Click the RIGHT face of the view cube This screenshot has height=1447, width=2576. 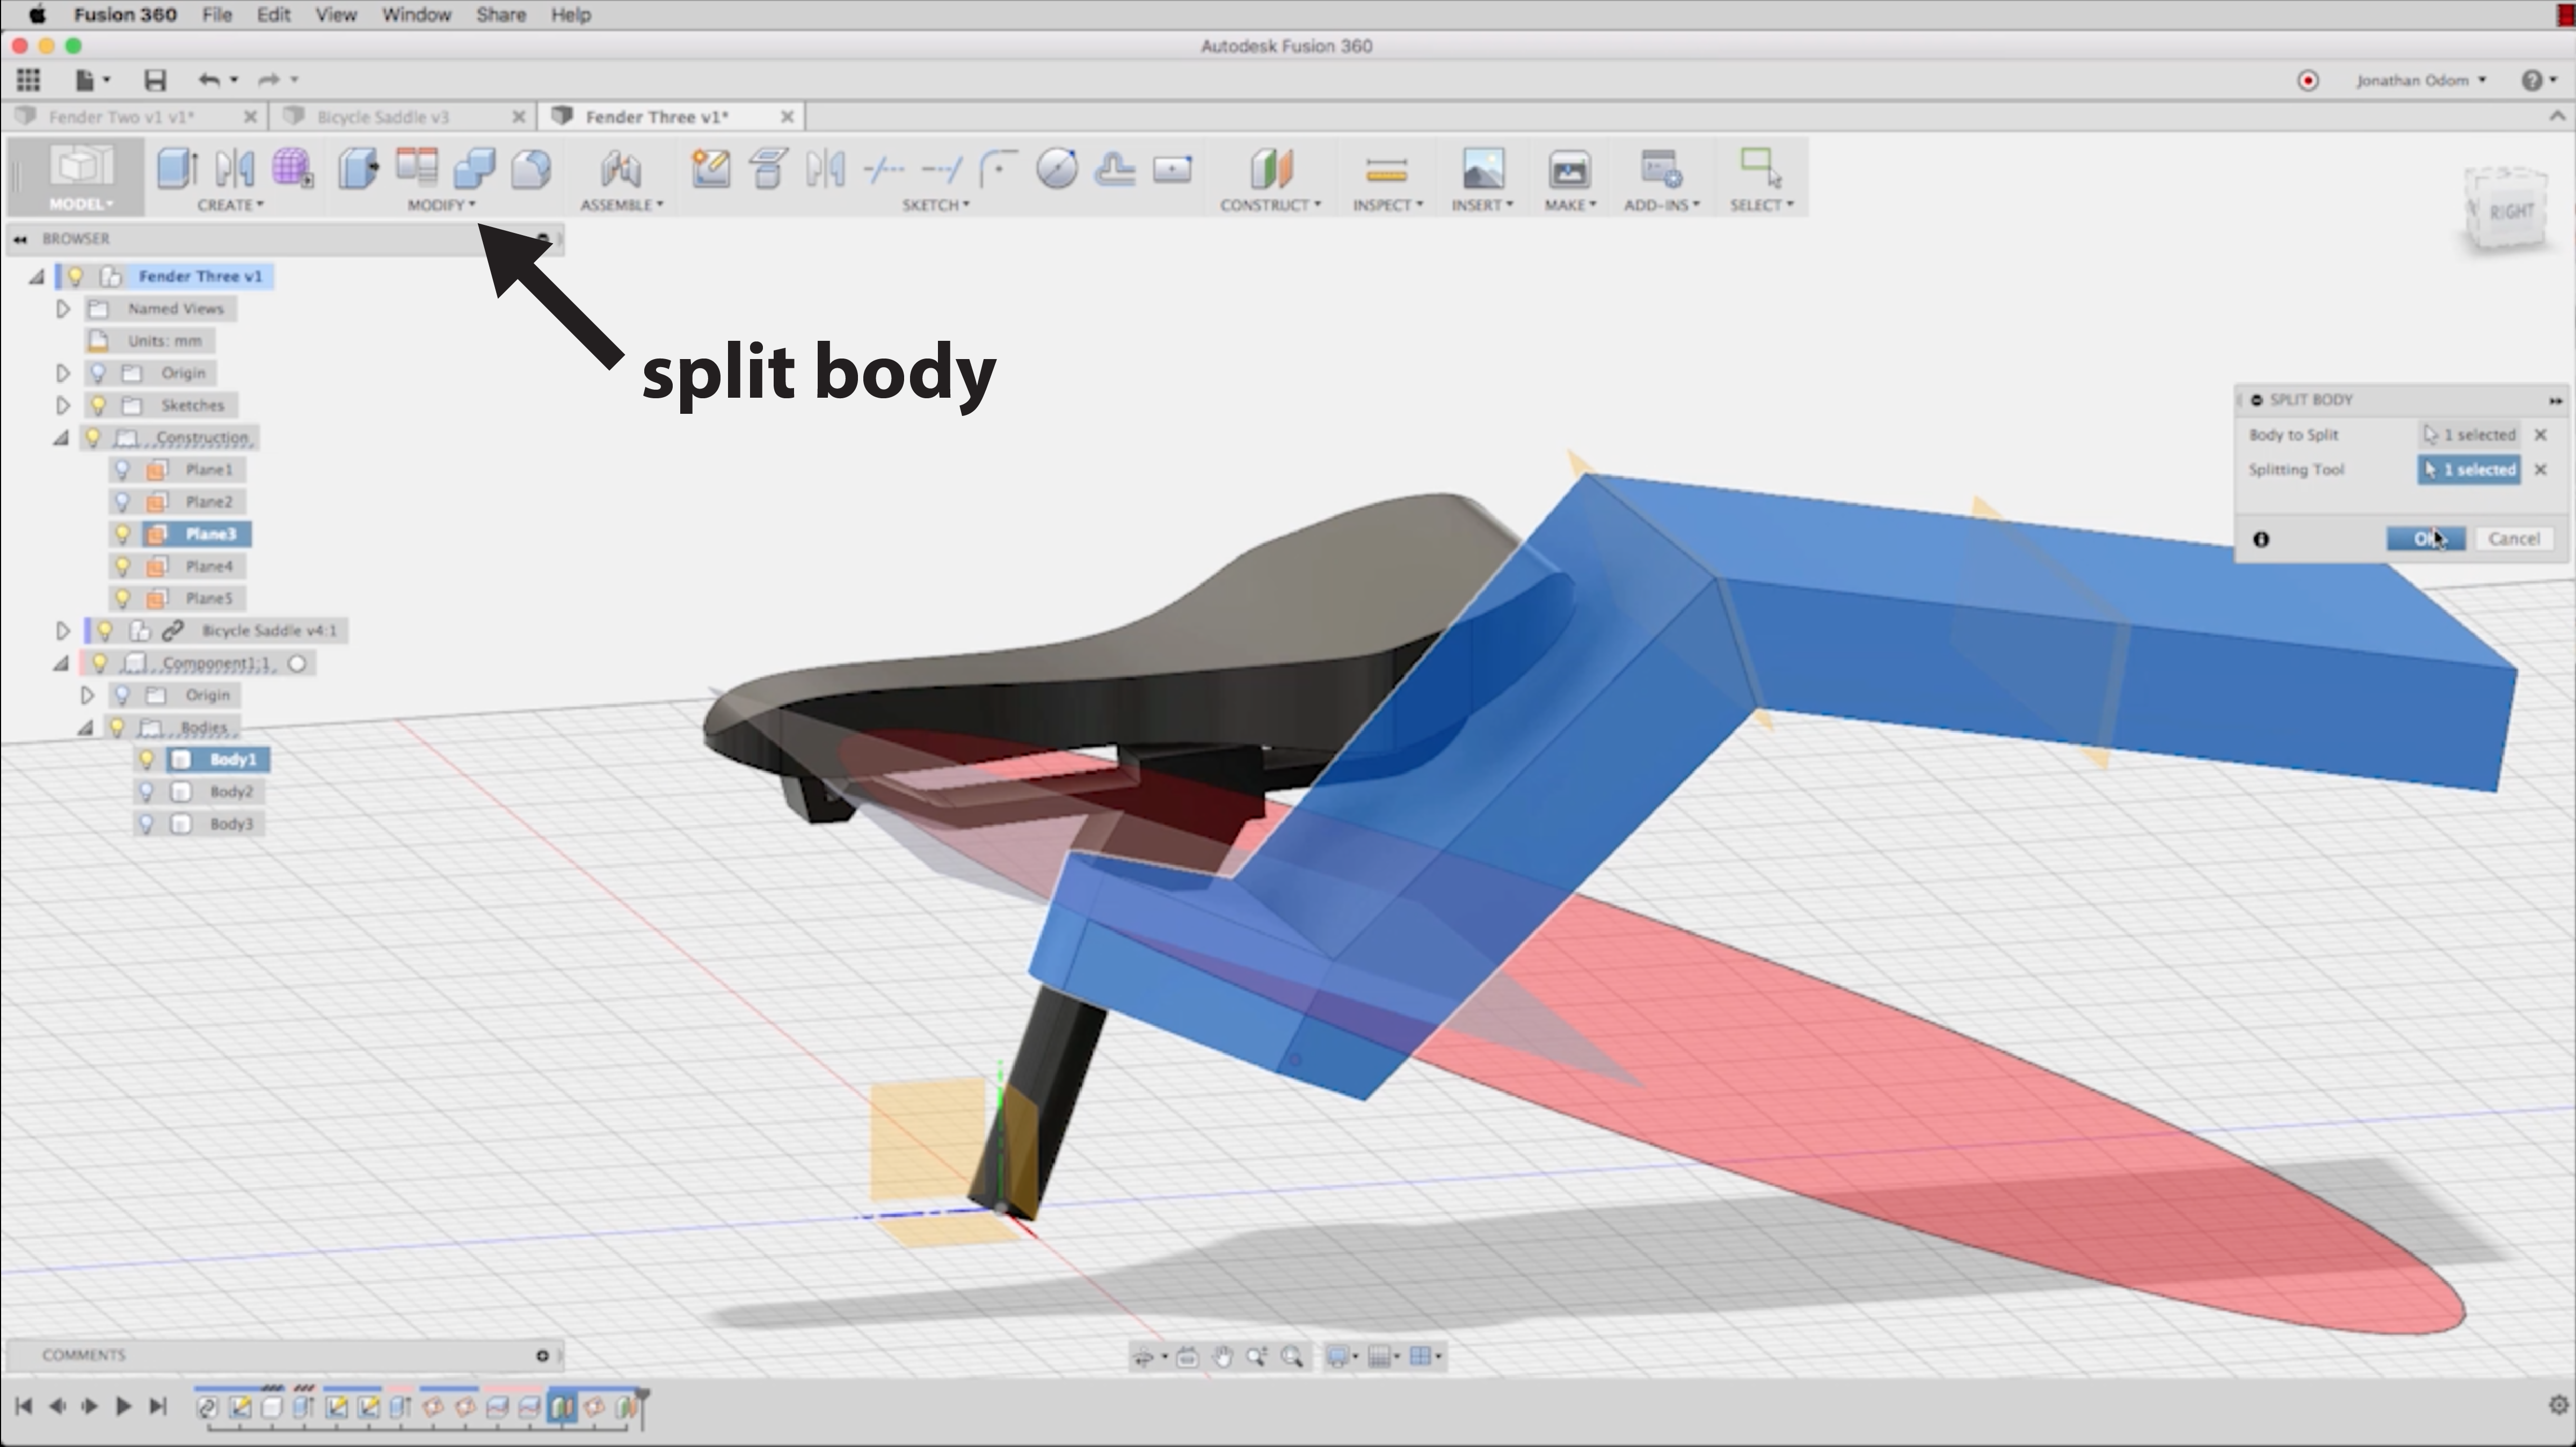click(2511, 212)
